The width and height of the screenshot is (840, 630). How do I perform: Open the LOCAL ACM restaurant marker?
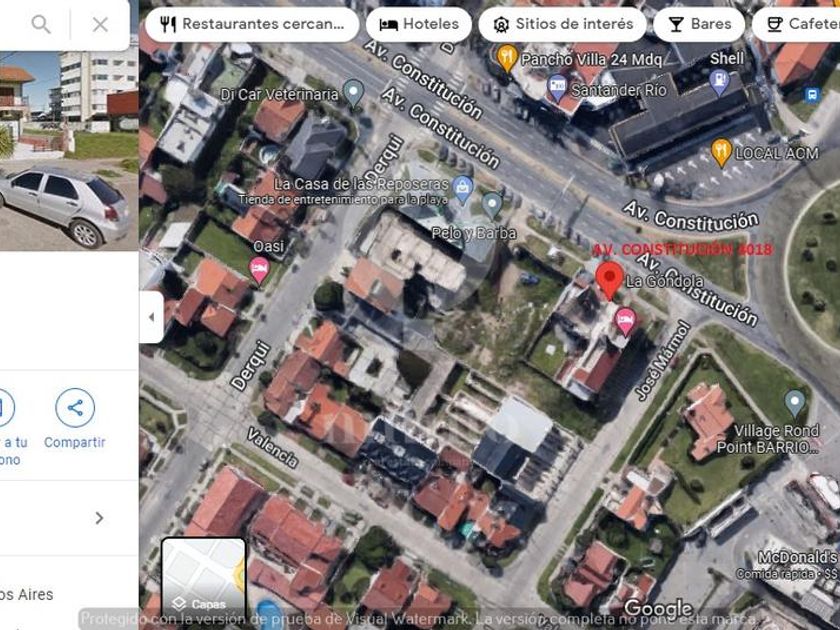tap(722, 153)
